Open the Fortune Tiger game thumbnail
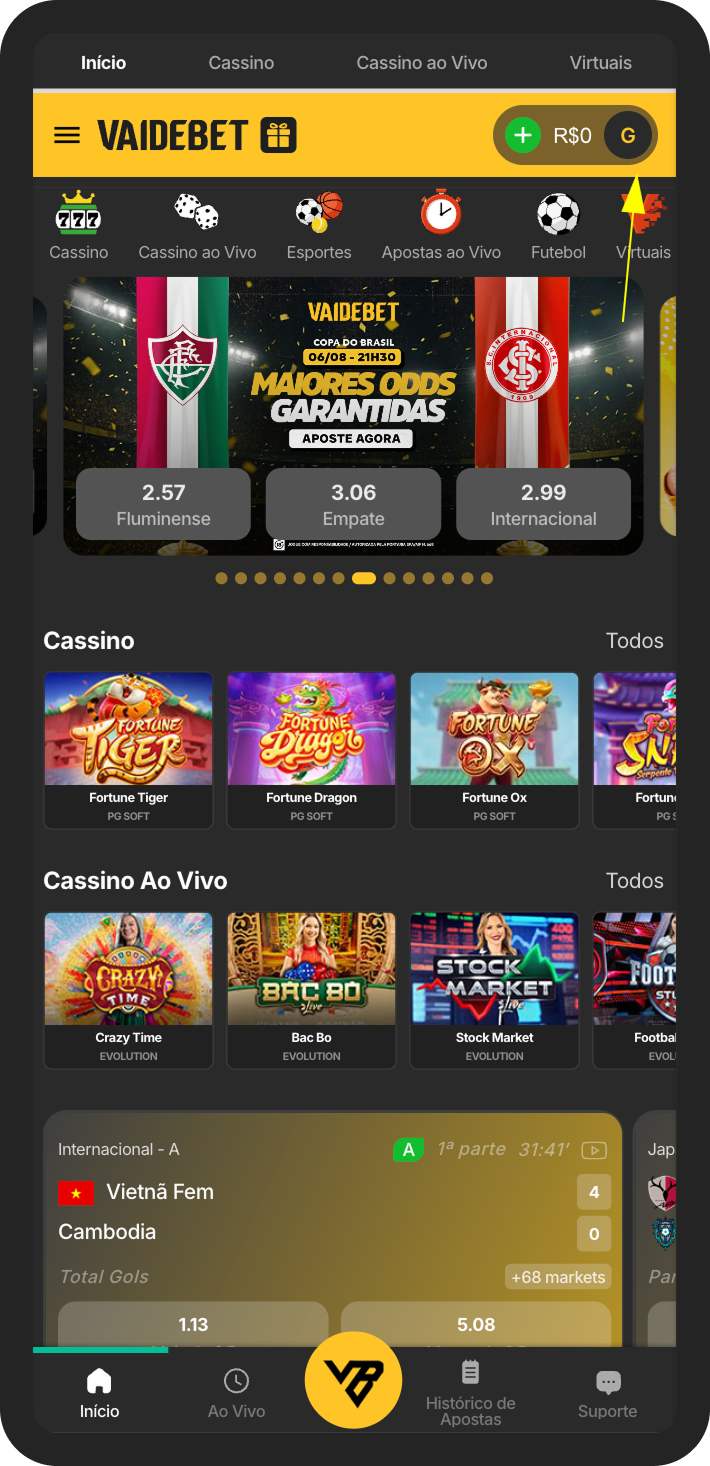 coord(128,750)
